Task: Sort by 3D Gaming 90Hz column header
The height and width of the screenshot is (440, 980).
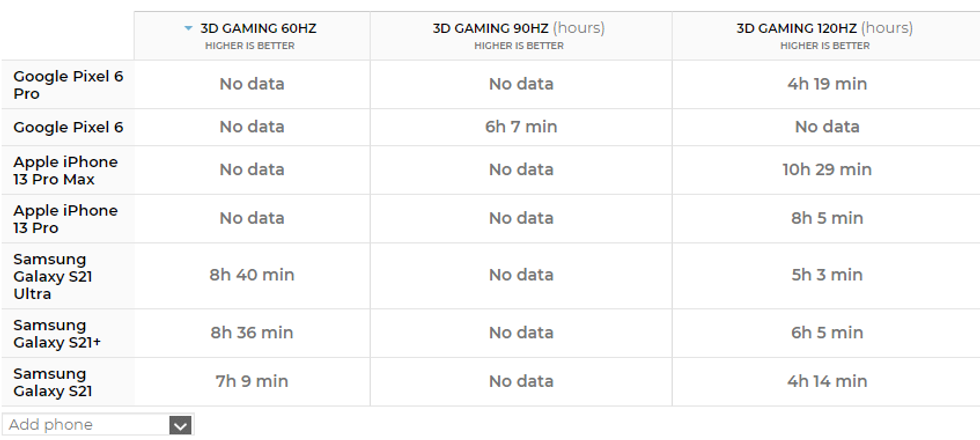Action: [518, 29]
